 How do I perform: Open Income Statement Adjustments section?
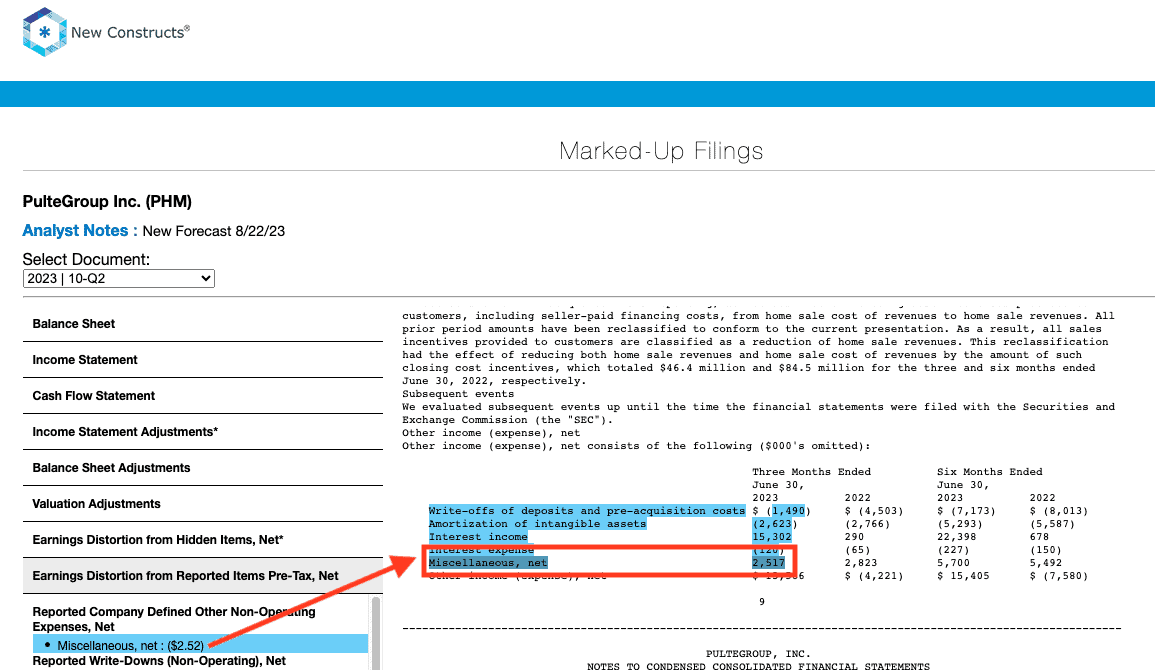203,432
